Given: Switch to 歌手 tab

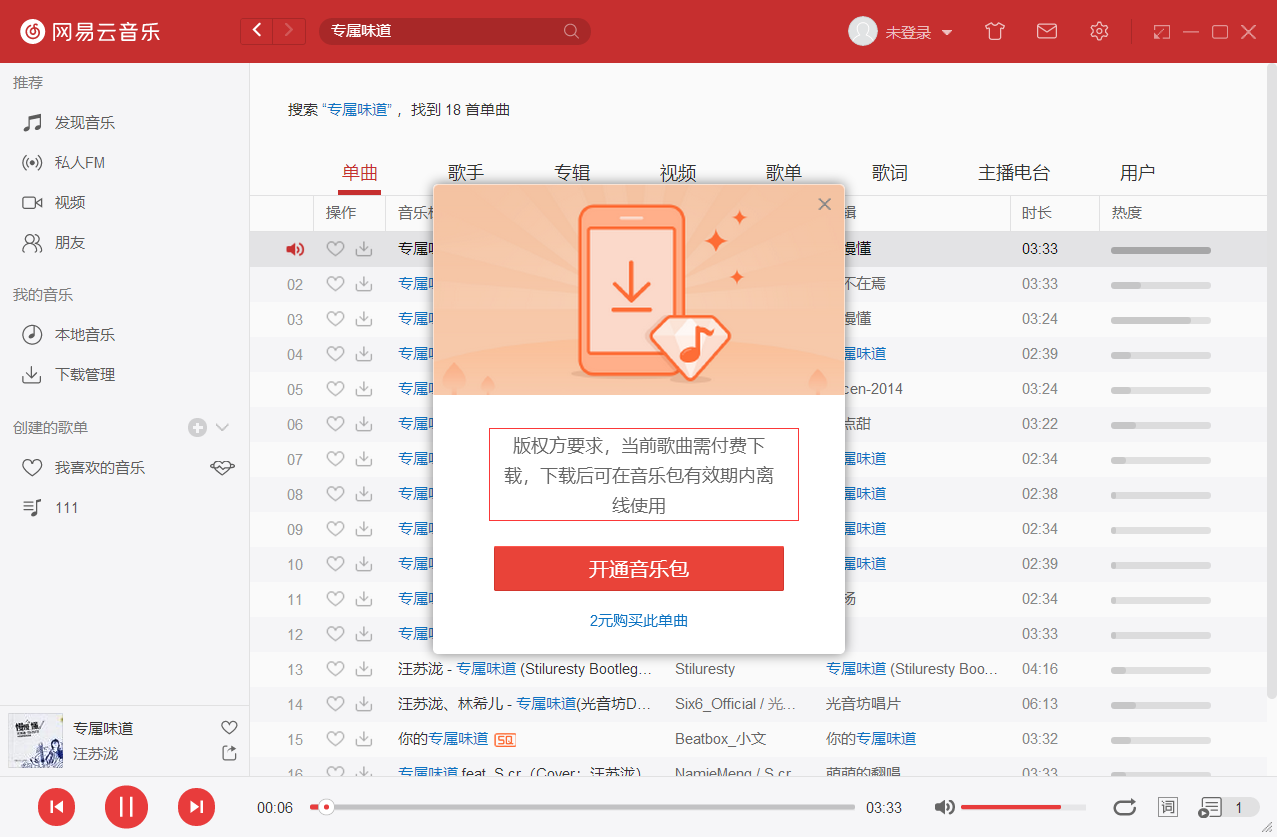Looking at the screenshot, I should (466, 173).
